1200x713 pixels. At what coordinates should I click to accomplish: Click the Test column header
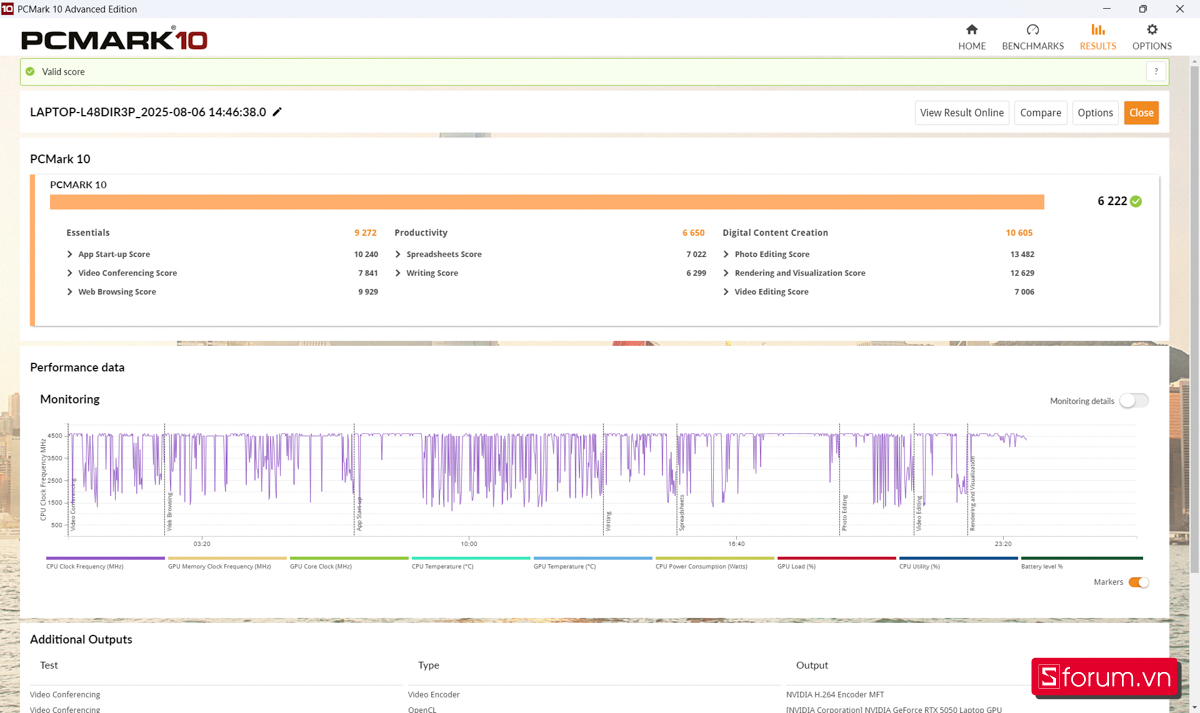[x=49, y=665]
